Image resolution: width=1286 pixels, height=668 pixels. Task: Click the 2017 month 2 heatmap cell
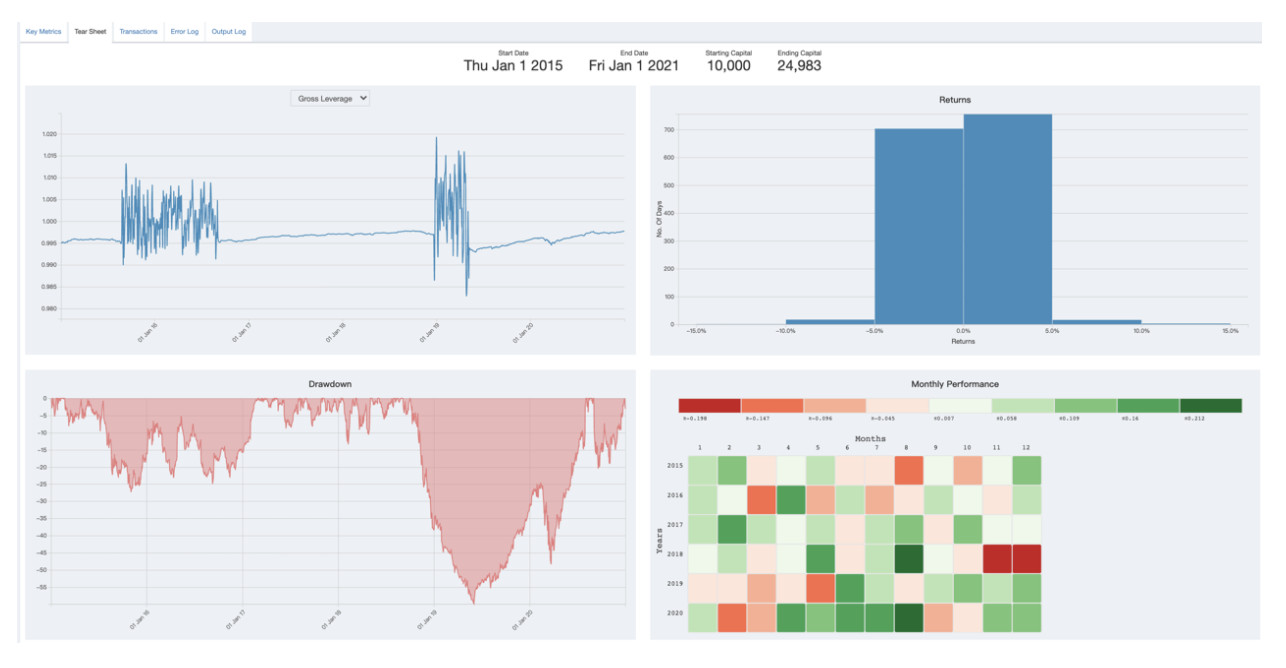731,529
